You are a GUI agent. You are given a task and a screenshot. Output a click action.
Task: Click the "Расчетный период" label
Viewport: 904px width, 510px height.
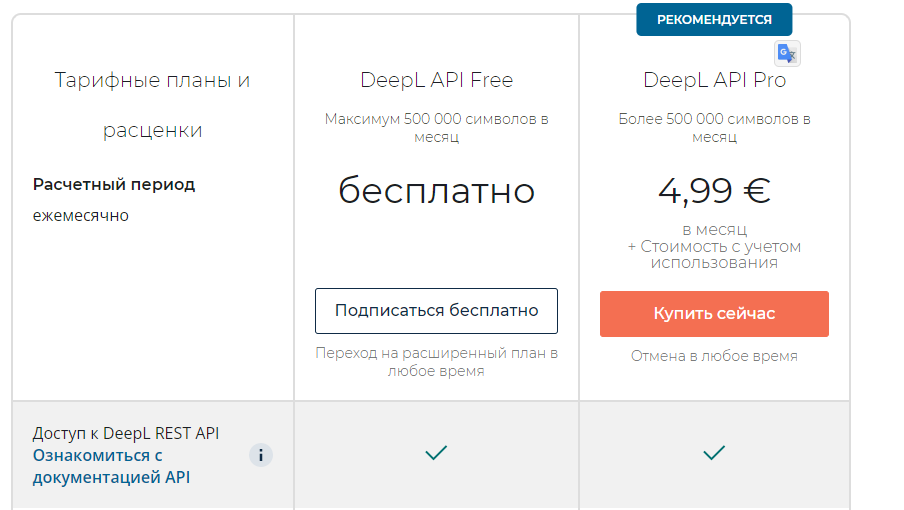[x=114, y=184]
